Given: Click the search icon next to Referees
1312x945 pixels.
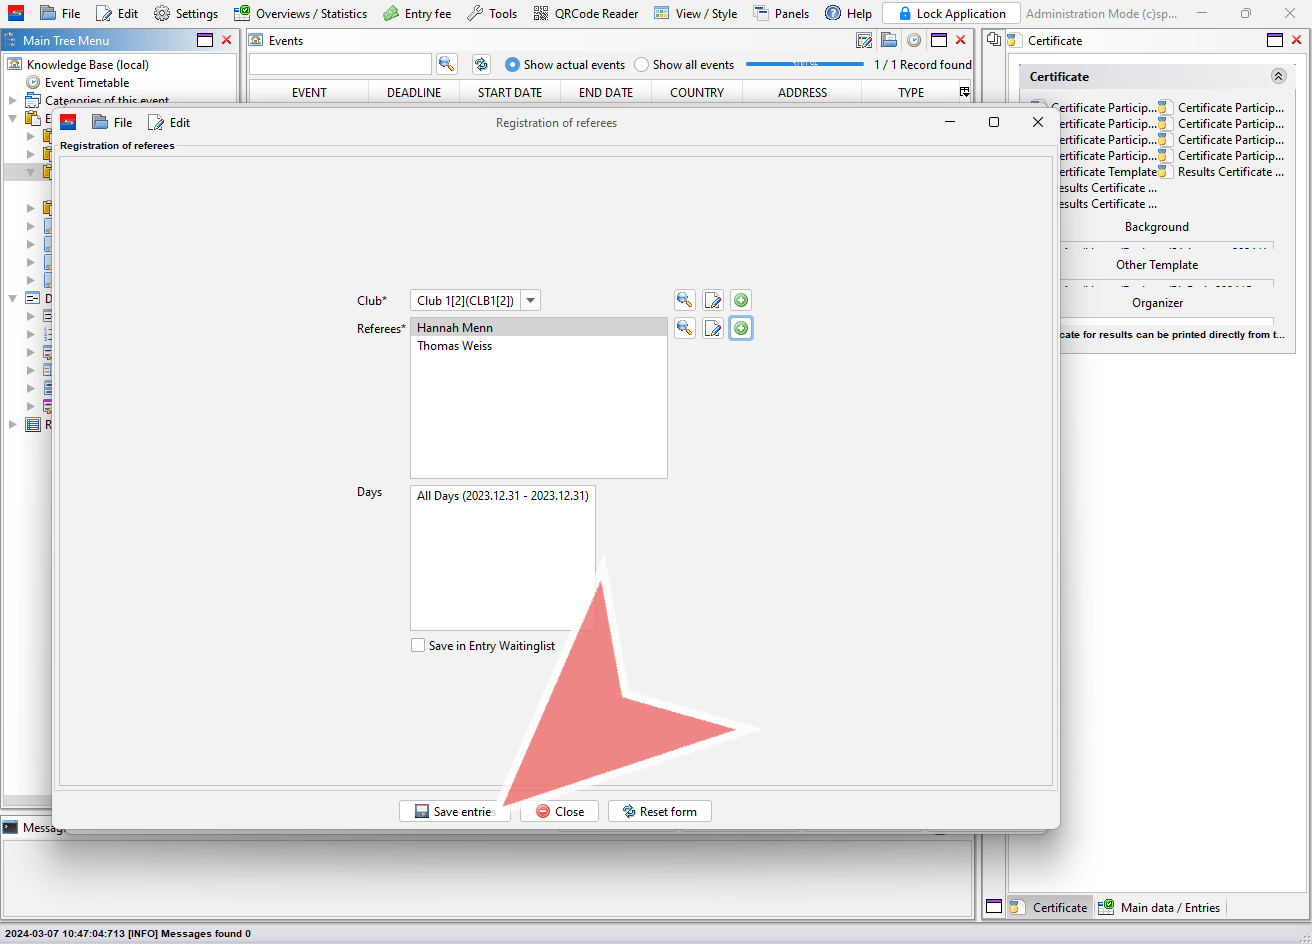Looking at the screenshot, I should click(x=684, y=328).
